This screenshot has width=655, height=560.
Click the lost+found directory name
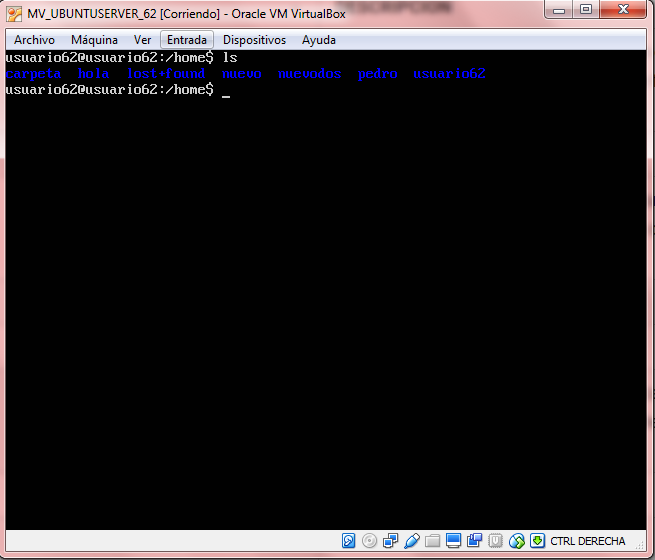[166, 73]
